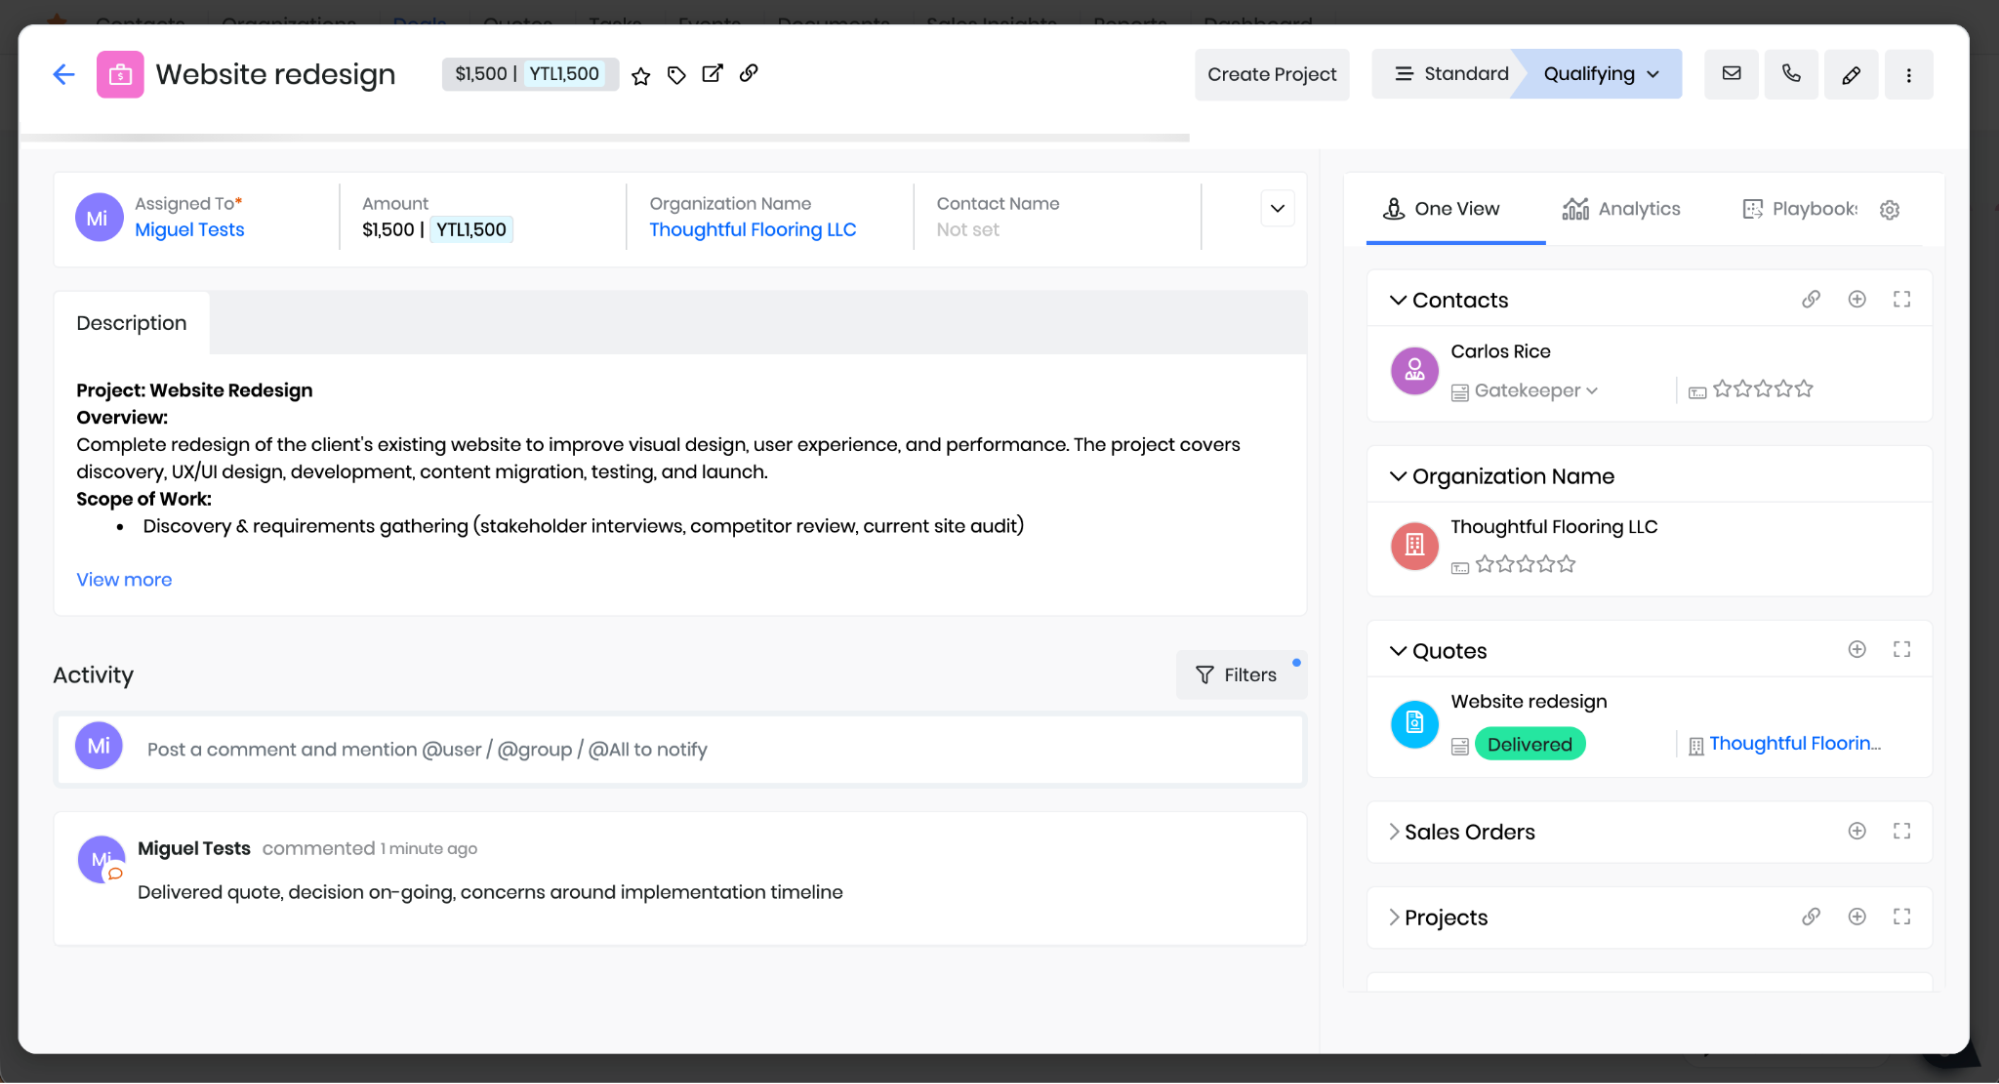Add a new sales order
This screenshot has height=1084, width=1999.
[1857, 831]
